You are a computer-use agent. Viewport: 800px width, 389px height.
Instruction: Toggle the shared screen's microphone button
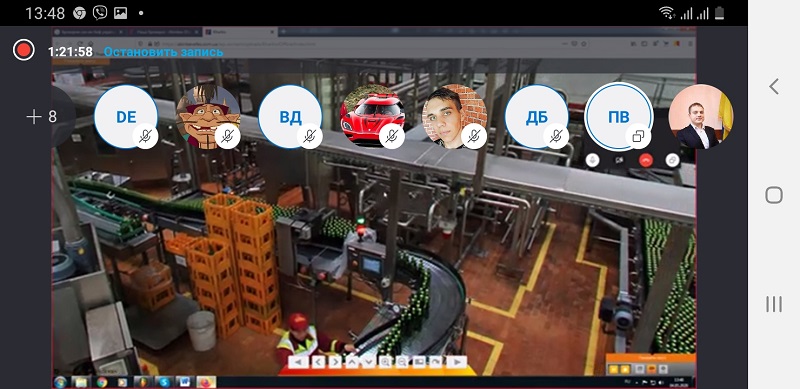(x=592, y=160)
